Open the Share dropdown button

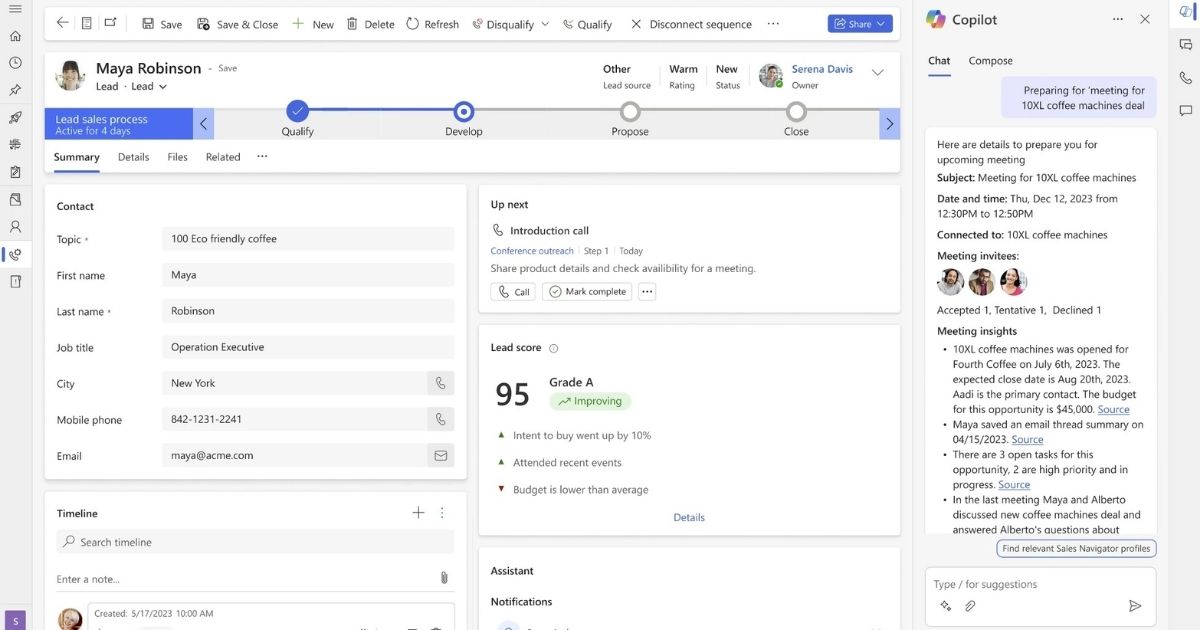[859, 24]
